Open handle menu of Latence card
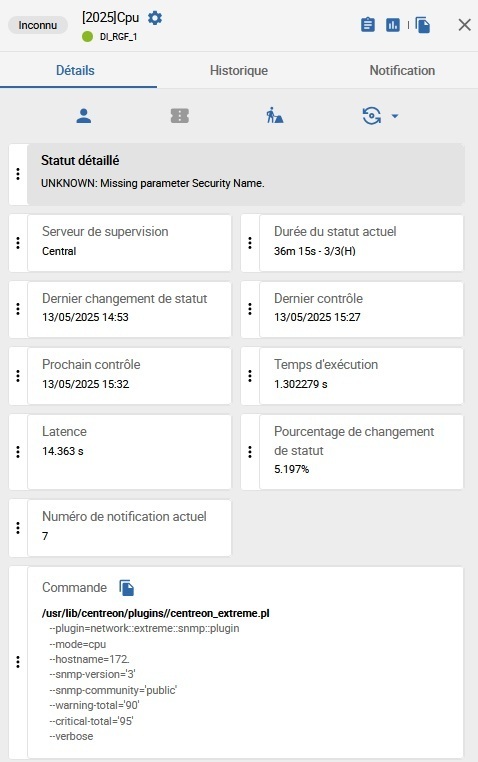This screenshot has height=762, width=478. coord(18,452)
